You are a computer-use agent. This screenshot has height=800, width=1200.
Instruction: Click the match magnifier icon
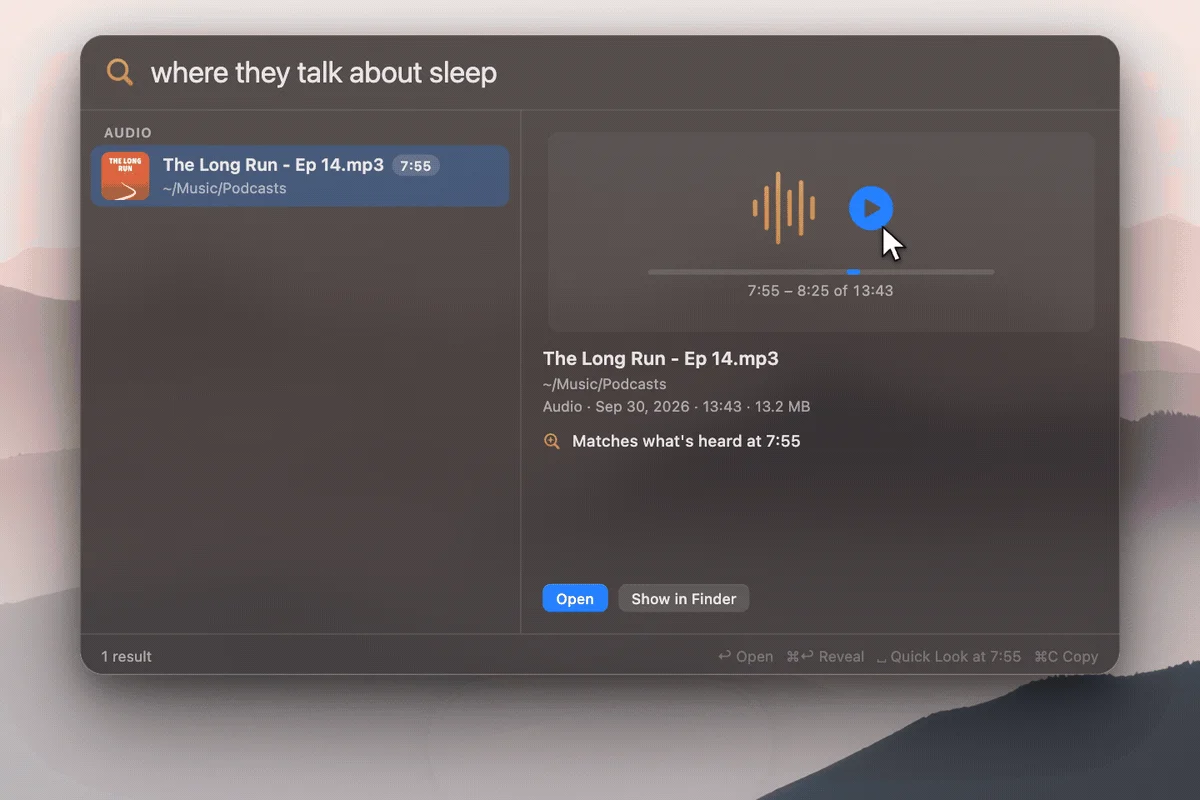(x=552, y=441)
